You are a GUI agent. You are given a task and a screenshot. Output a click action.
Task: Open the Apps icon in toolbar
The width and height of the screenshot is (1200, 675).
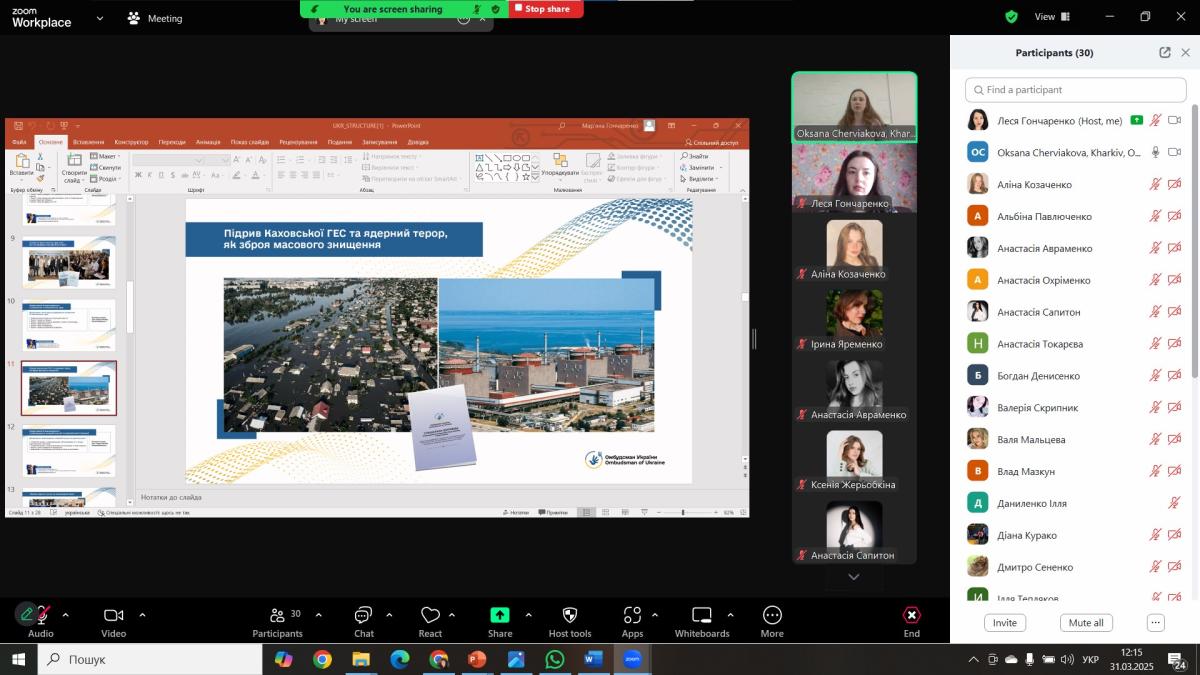click(632, 615)
